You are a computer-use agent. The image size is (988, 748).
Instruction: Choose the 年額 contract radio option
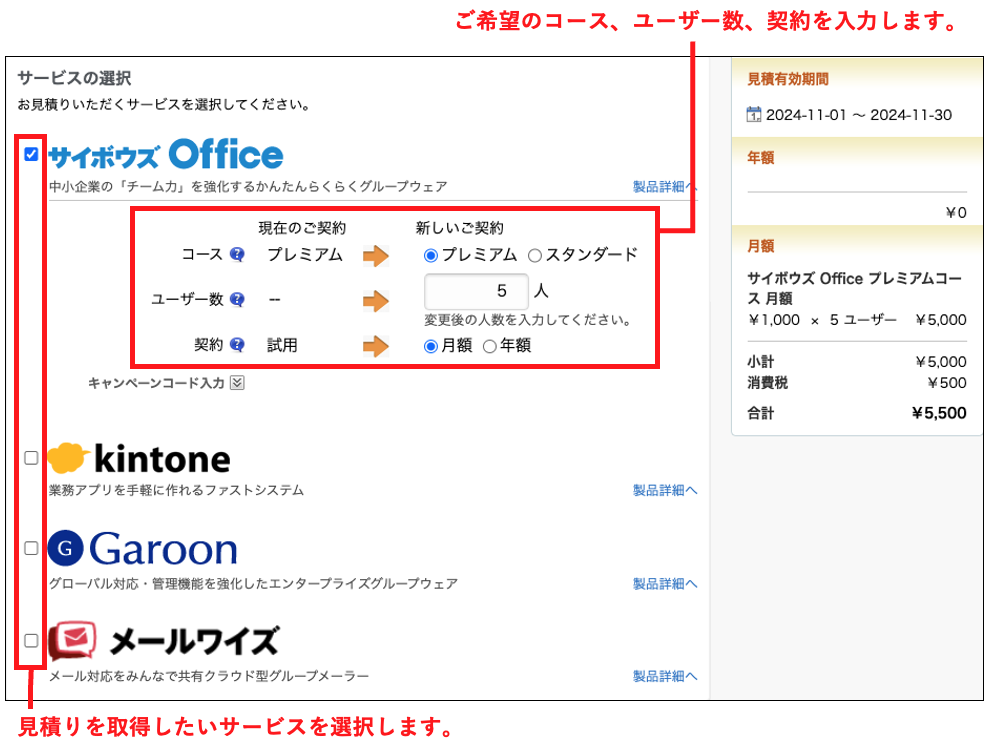point(490,346)
